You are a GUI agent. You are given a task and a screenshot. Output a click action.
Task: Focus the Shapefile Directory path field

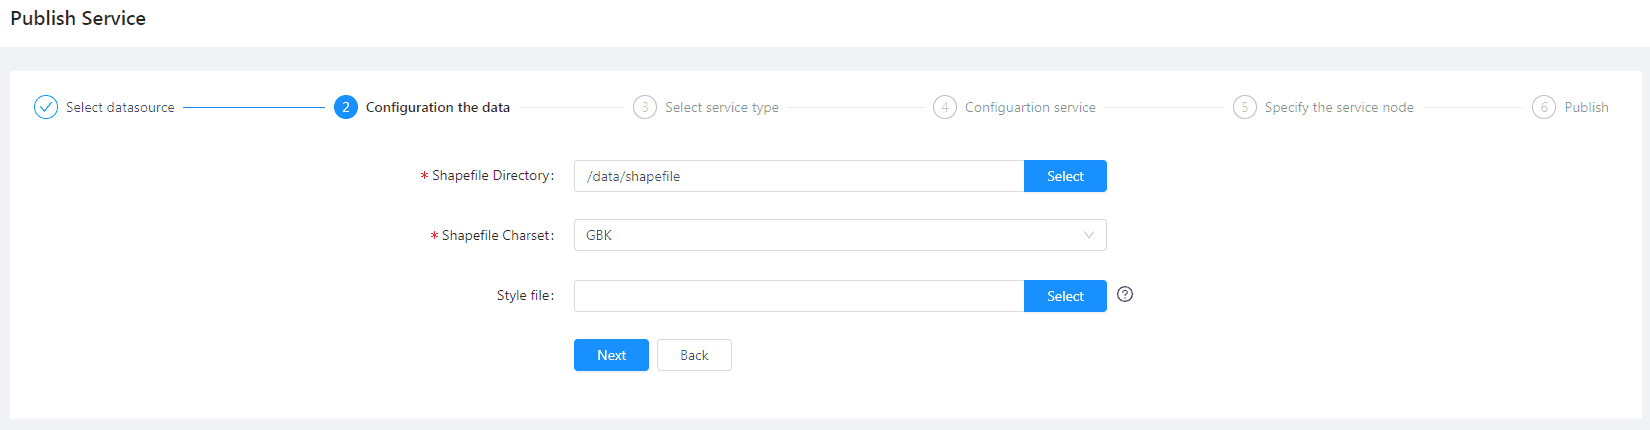coord(799,176)
